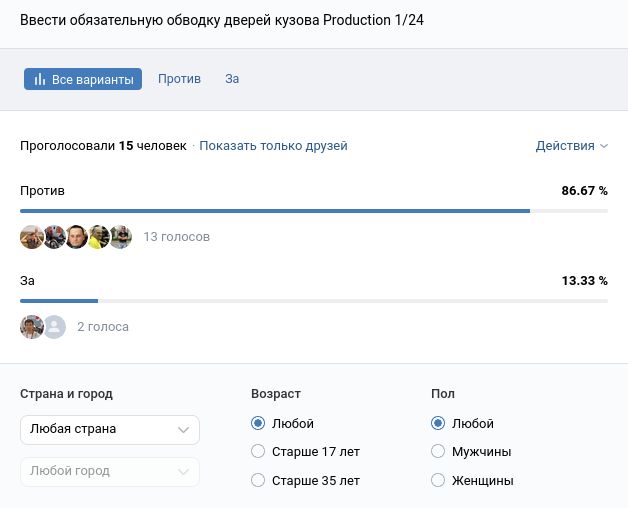Open third voter avatar in Против row
Viewport: 628px width, 508px height.
click(x=76, y=237)
